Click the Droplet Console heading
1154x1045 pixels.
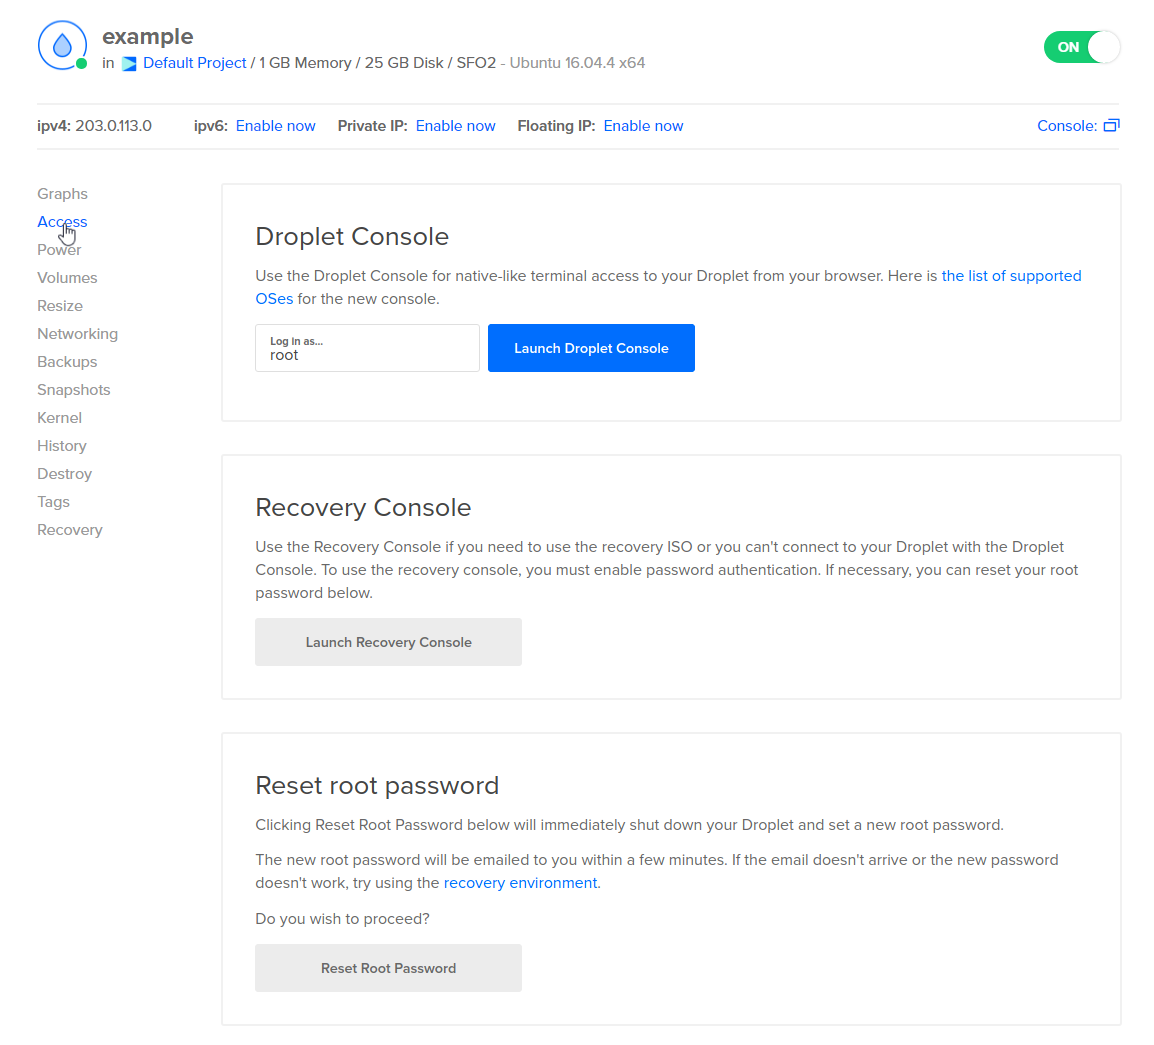pyautogui.click(x=352, y=236)
